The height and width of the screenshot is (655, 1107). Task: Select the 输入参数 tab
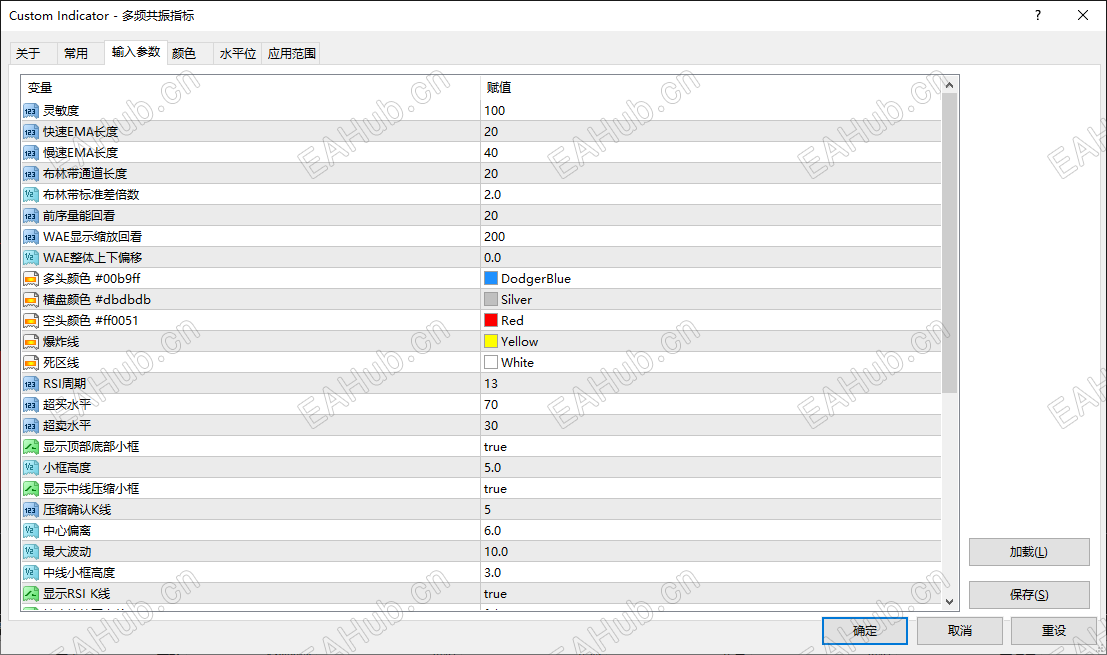point(136,52)
